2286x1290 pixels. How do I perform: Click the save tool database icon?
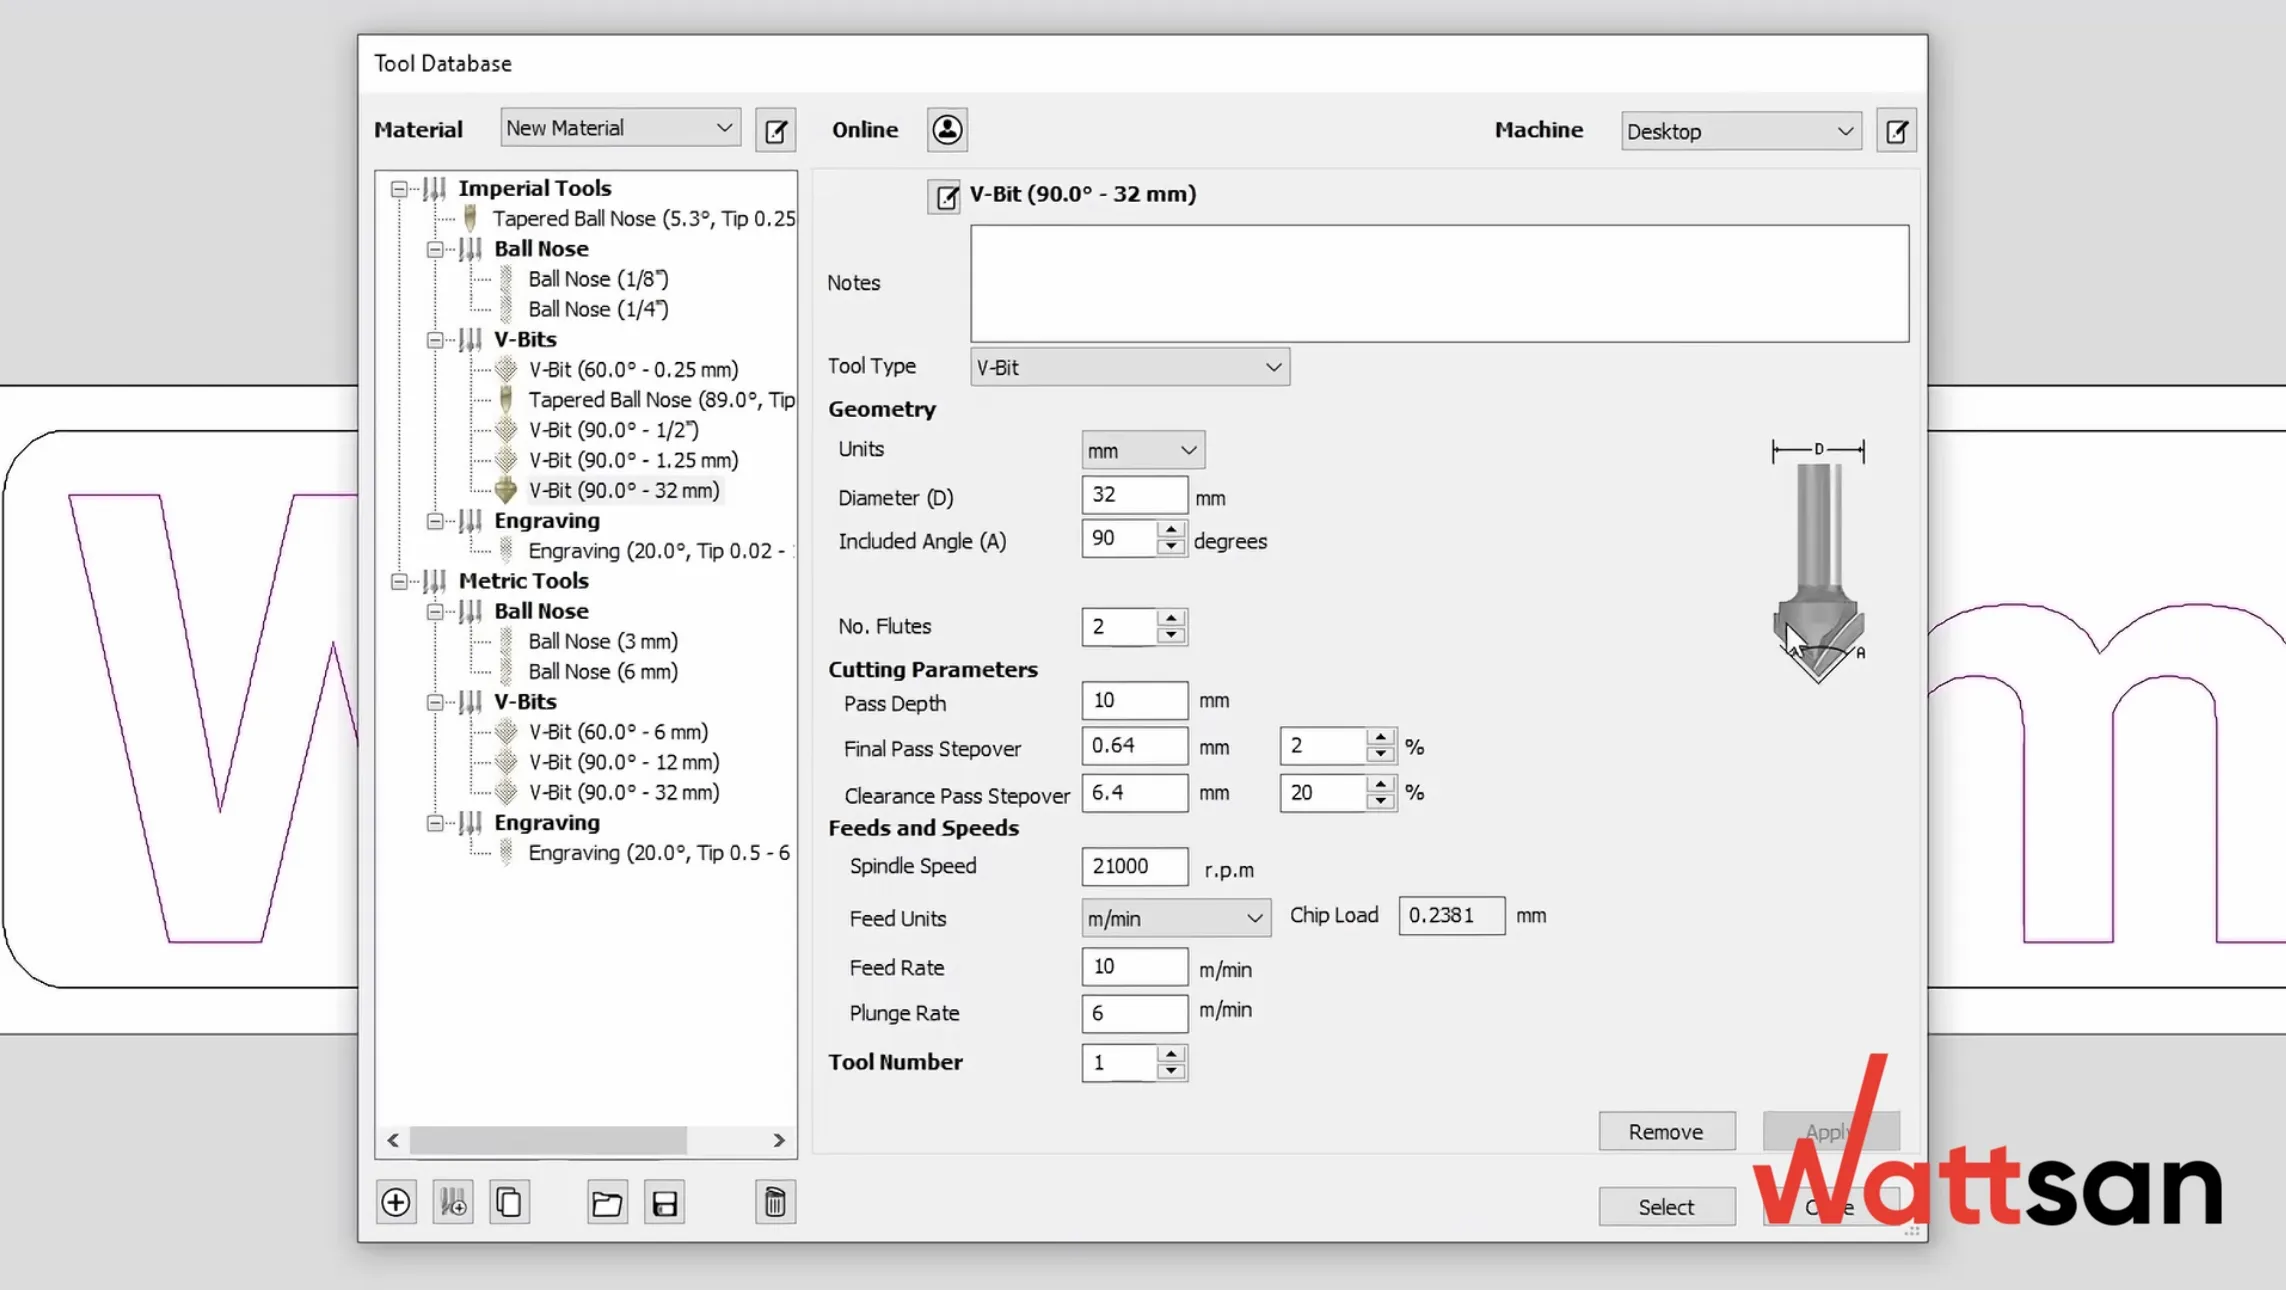point(665,1202)
